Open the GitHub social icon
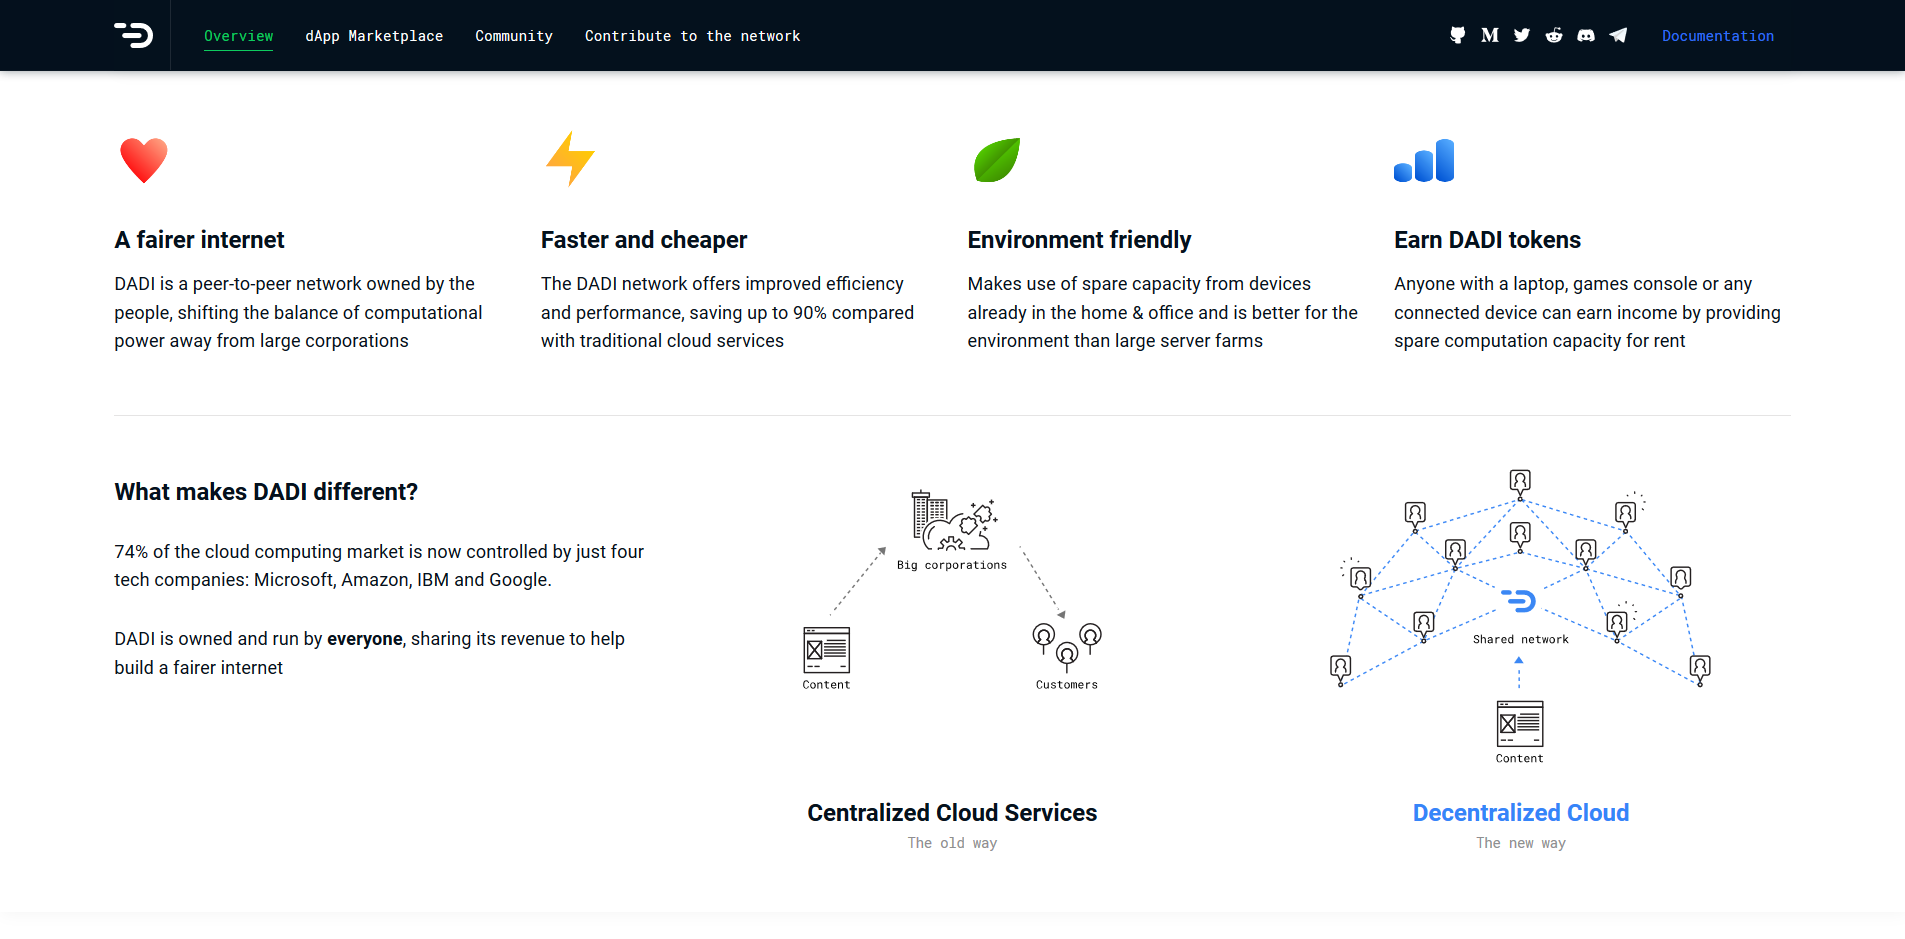1905x939 pixels. pyautogui.click(x=1457, y=35)
